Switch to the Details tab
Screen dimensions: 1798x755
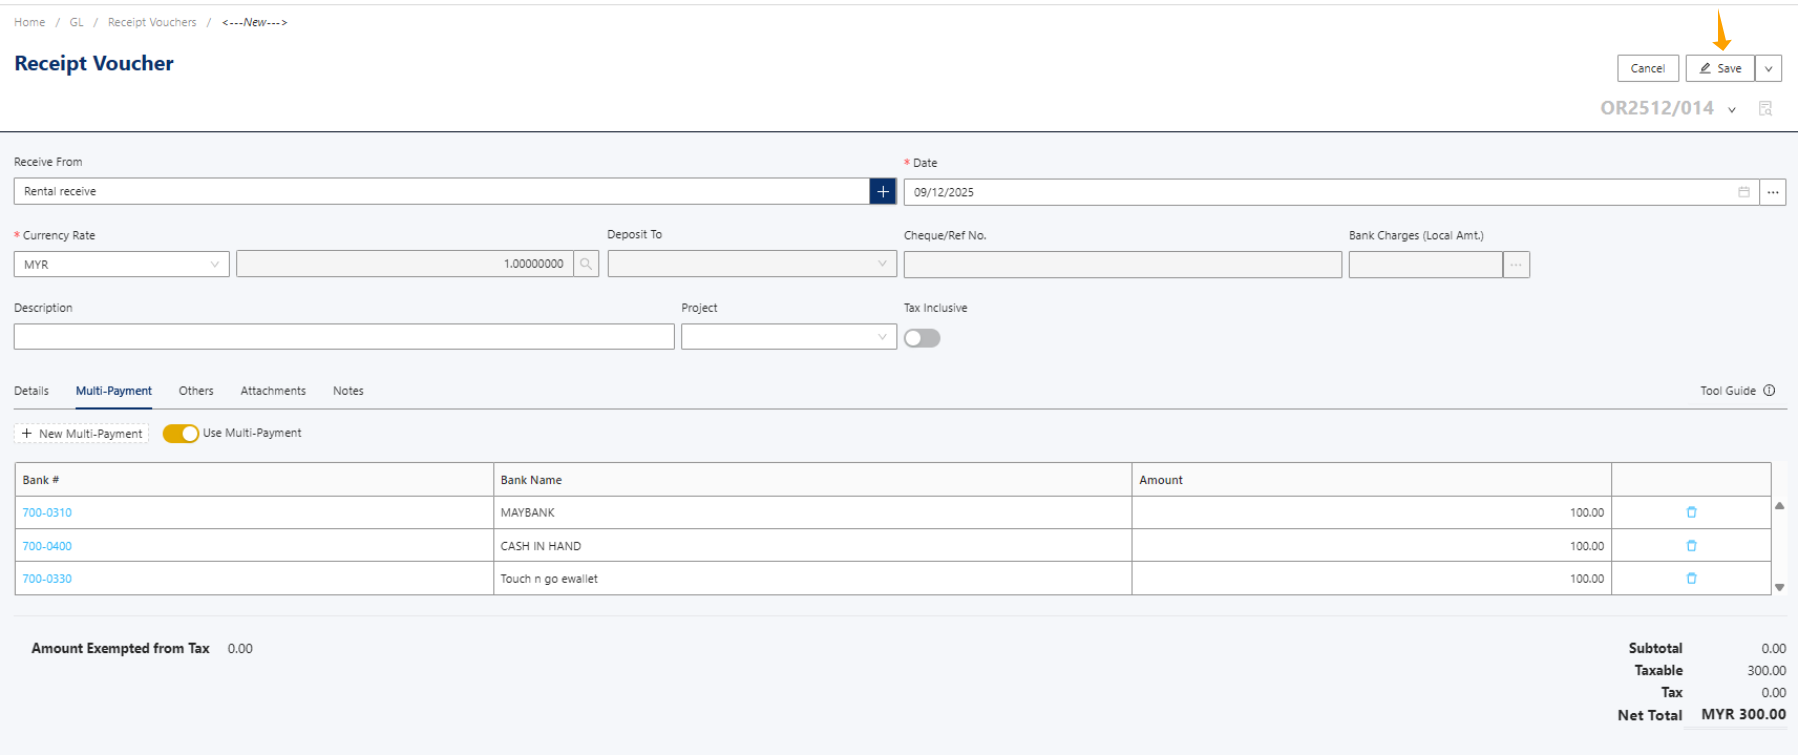coord(31,391)
